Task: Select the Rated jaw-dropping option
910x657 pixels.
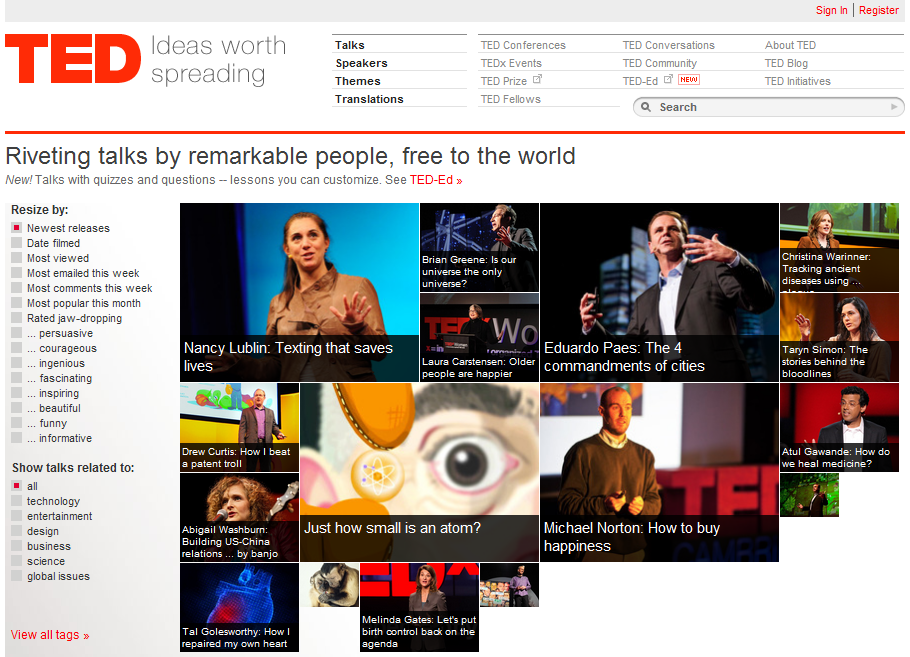Action: 16,318
